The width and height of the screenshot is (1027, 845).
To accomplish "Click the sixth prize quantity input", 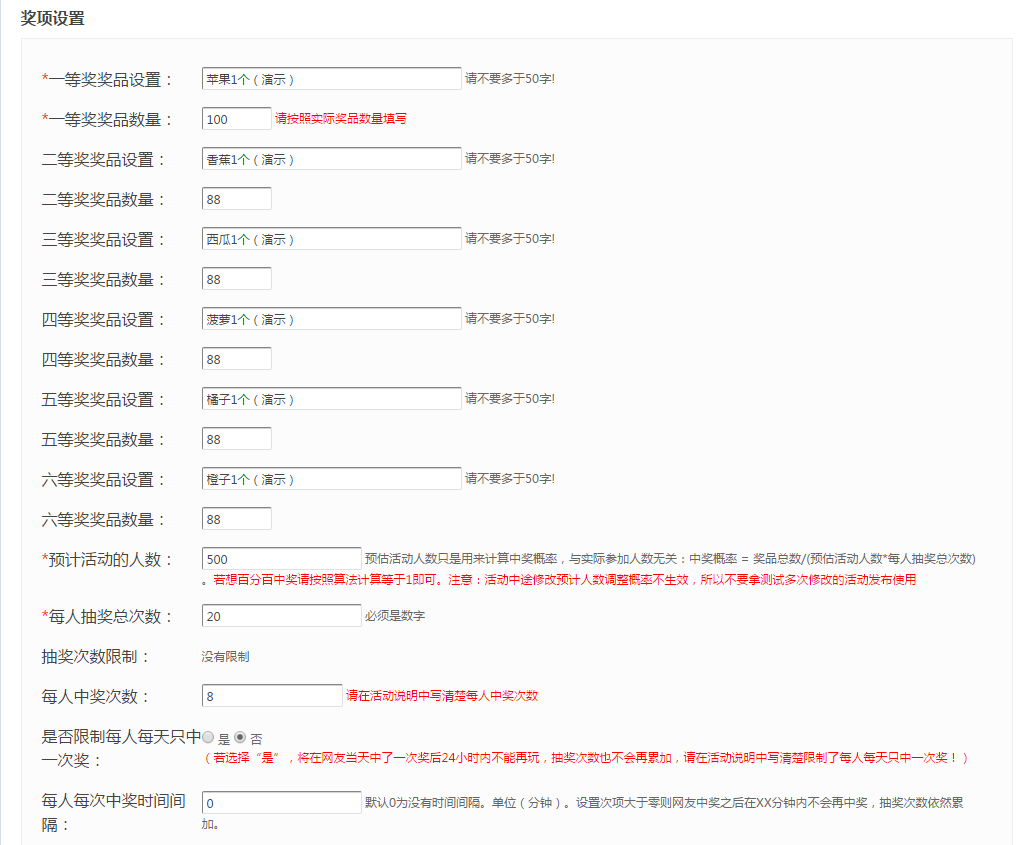I will click(236, 518).
